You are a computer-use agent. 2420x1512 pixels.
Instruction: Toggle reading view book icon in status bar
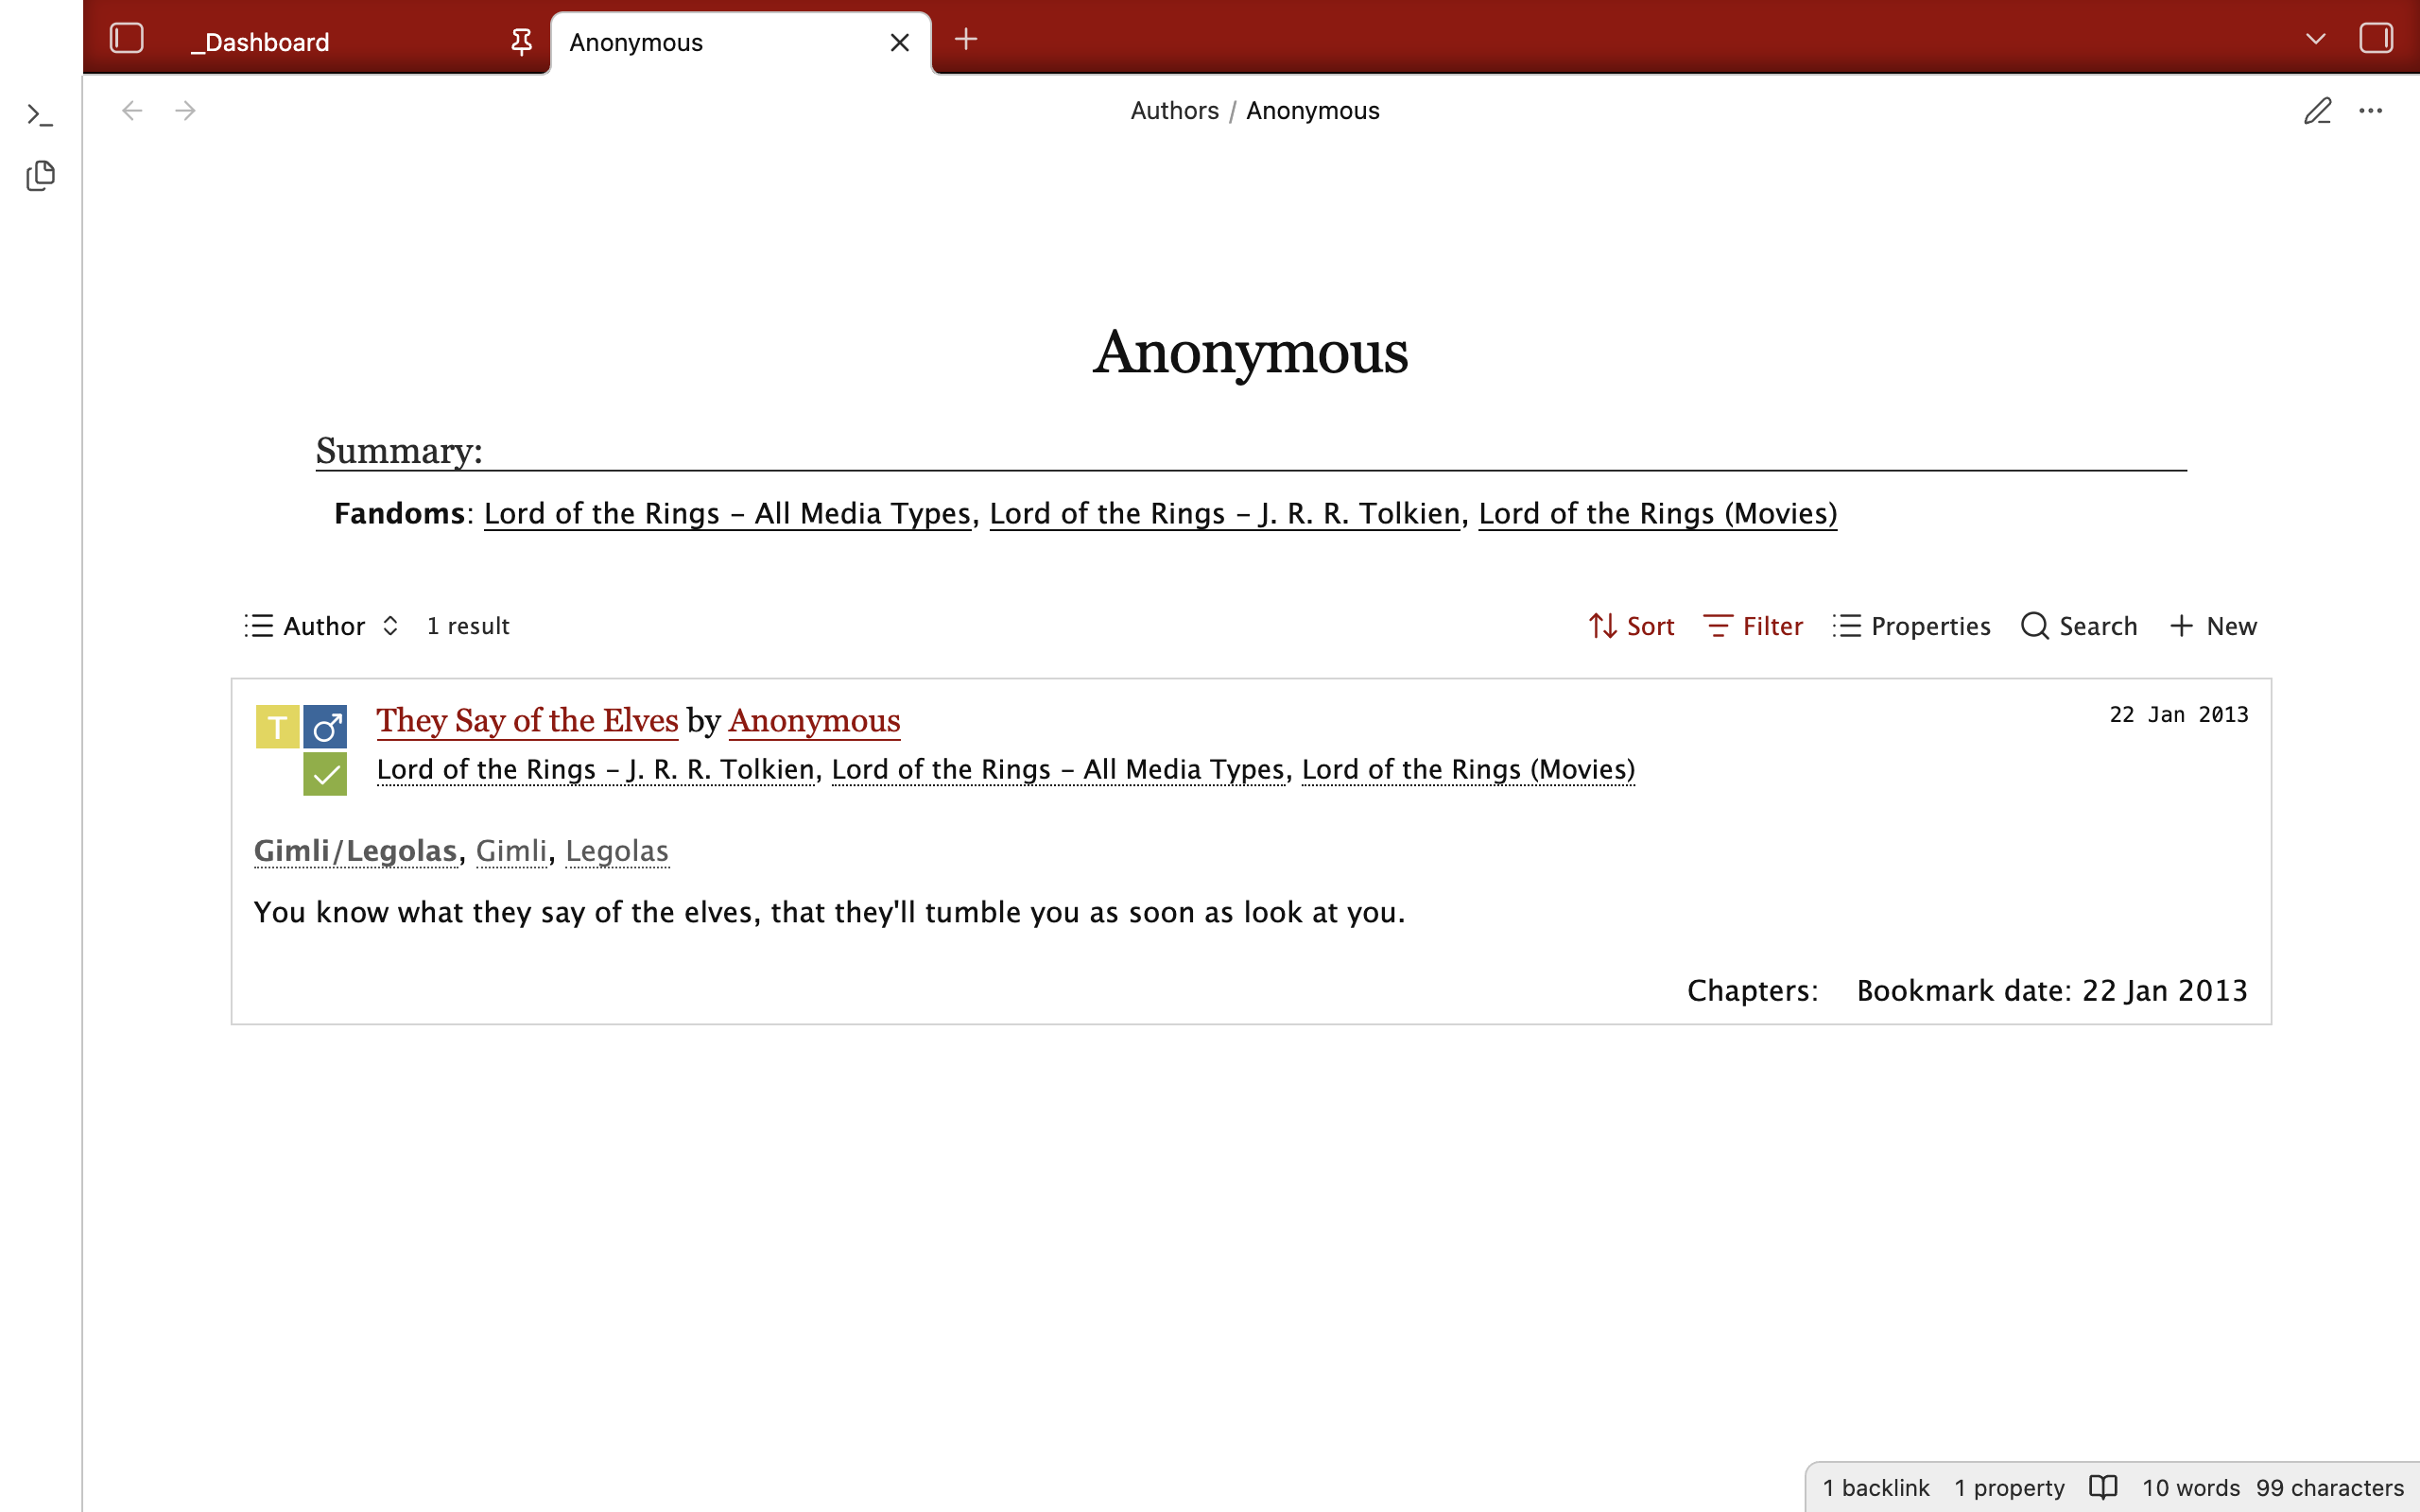[x=2103, y=1488]
